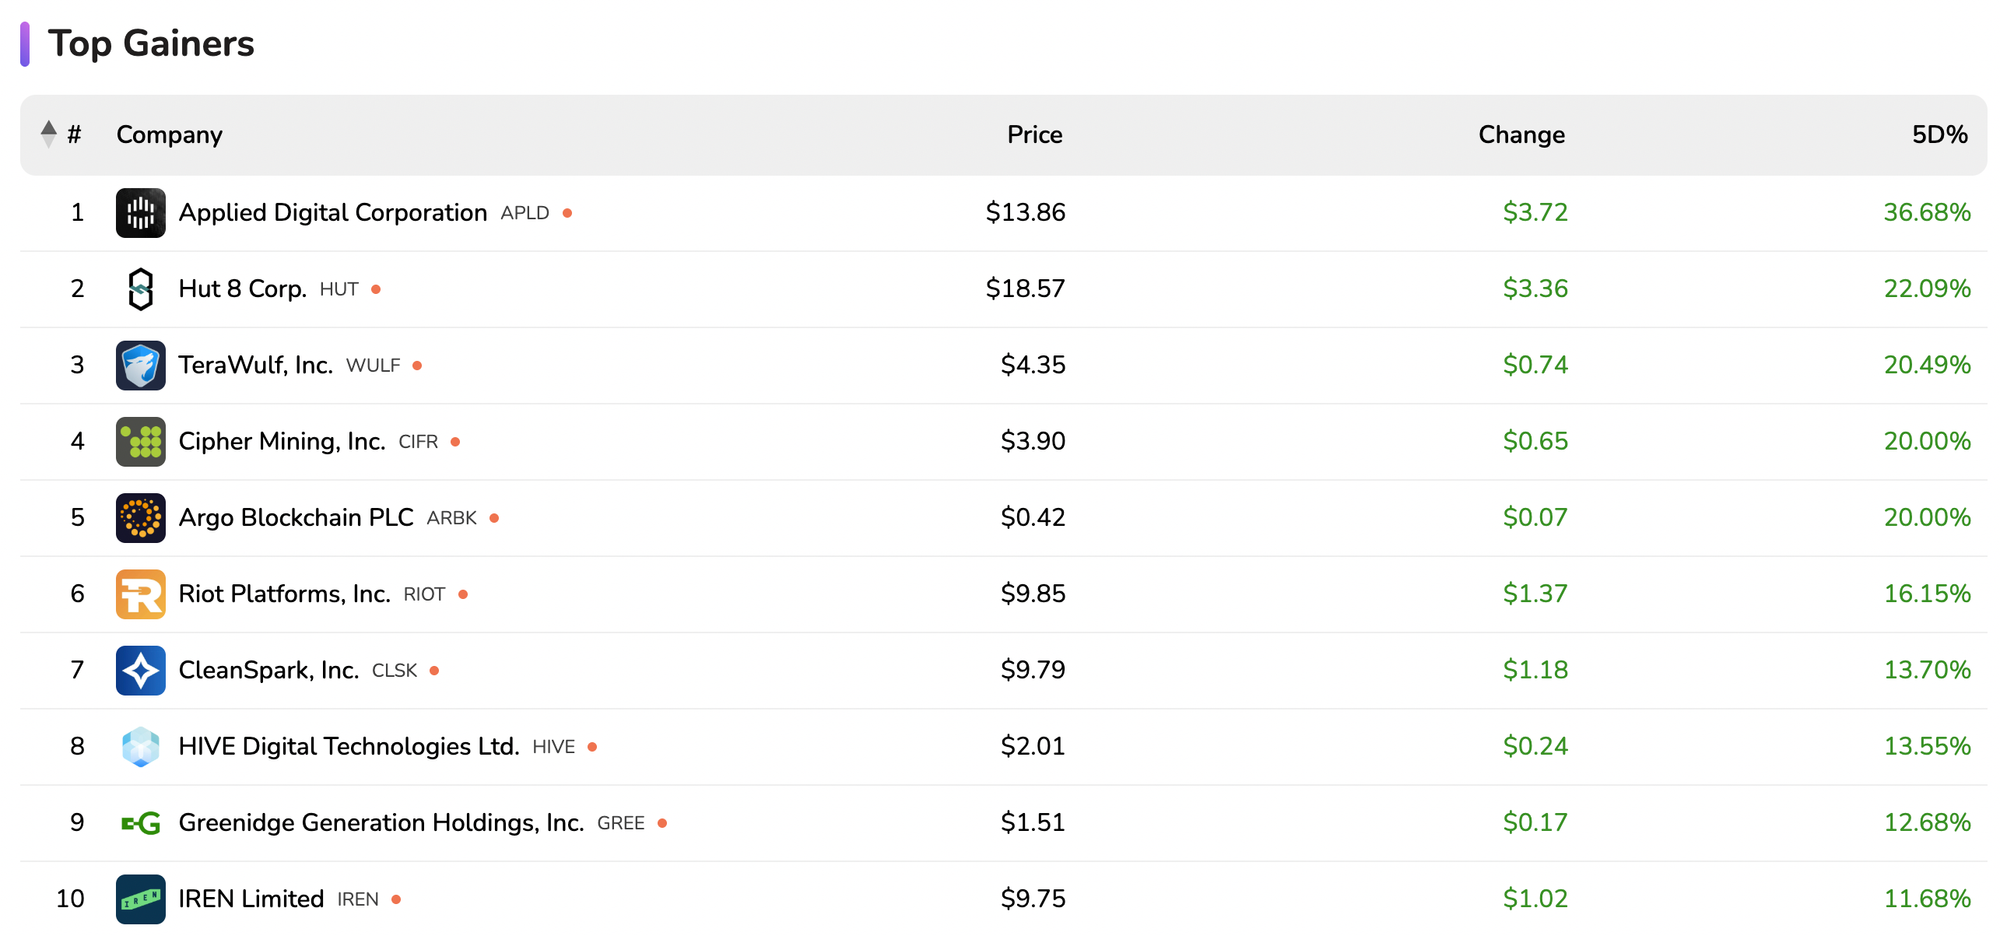Screen dimensions: 2000x935
Task: Click the TeraWulf wolf shield logo
Action: point(140,365)
